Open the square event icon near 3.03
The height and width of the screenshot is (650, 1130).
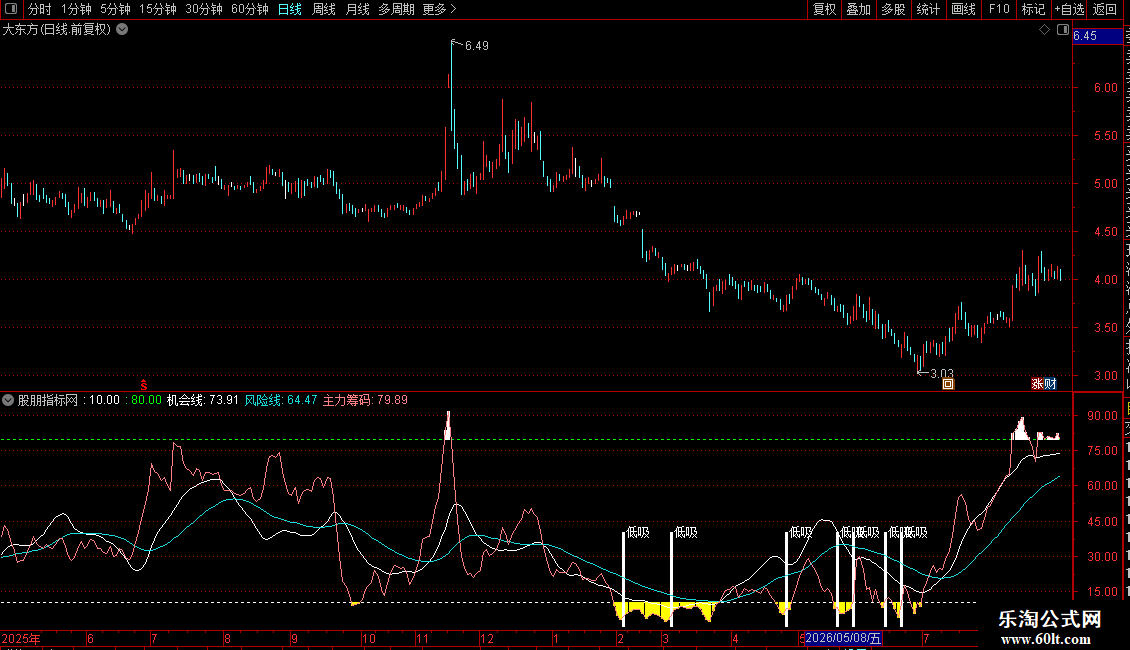948,384
